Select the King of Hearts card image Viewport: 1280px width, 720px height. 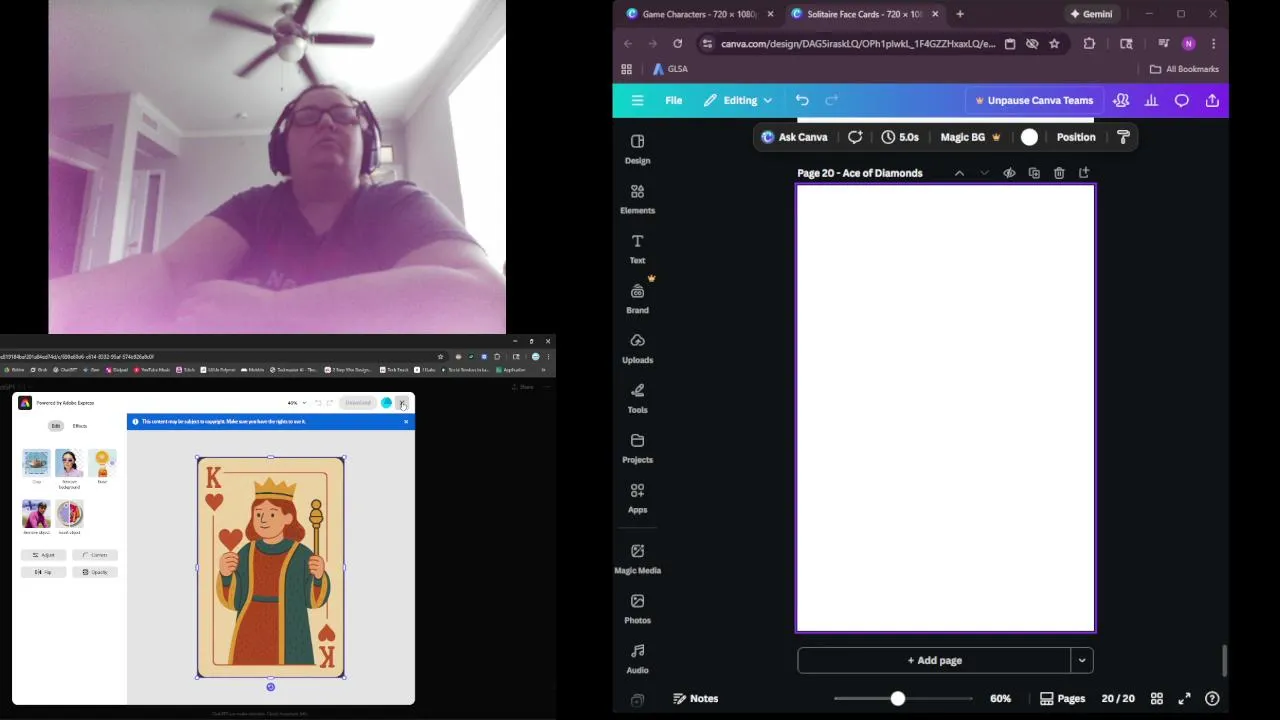[x=271, y=567]
